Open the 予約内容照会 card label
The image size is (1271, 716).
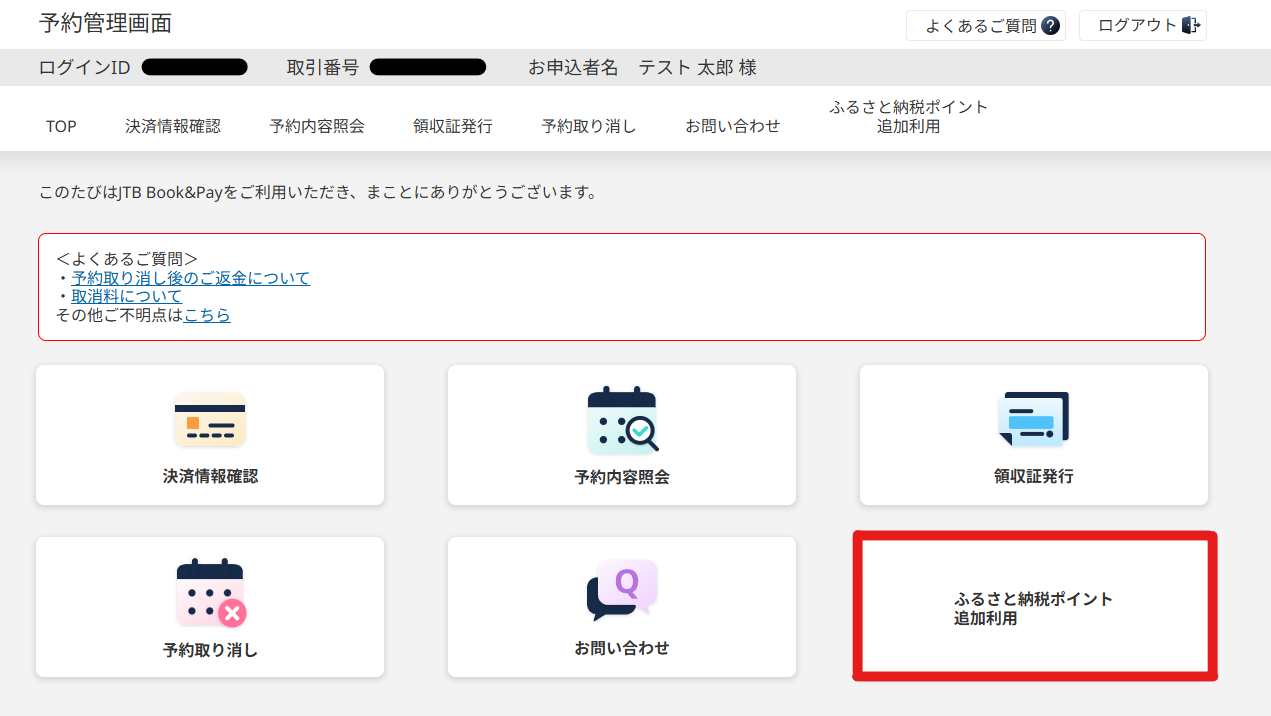click(x=622, y=477)
